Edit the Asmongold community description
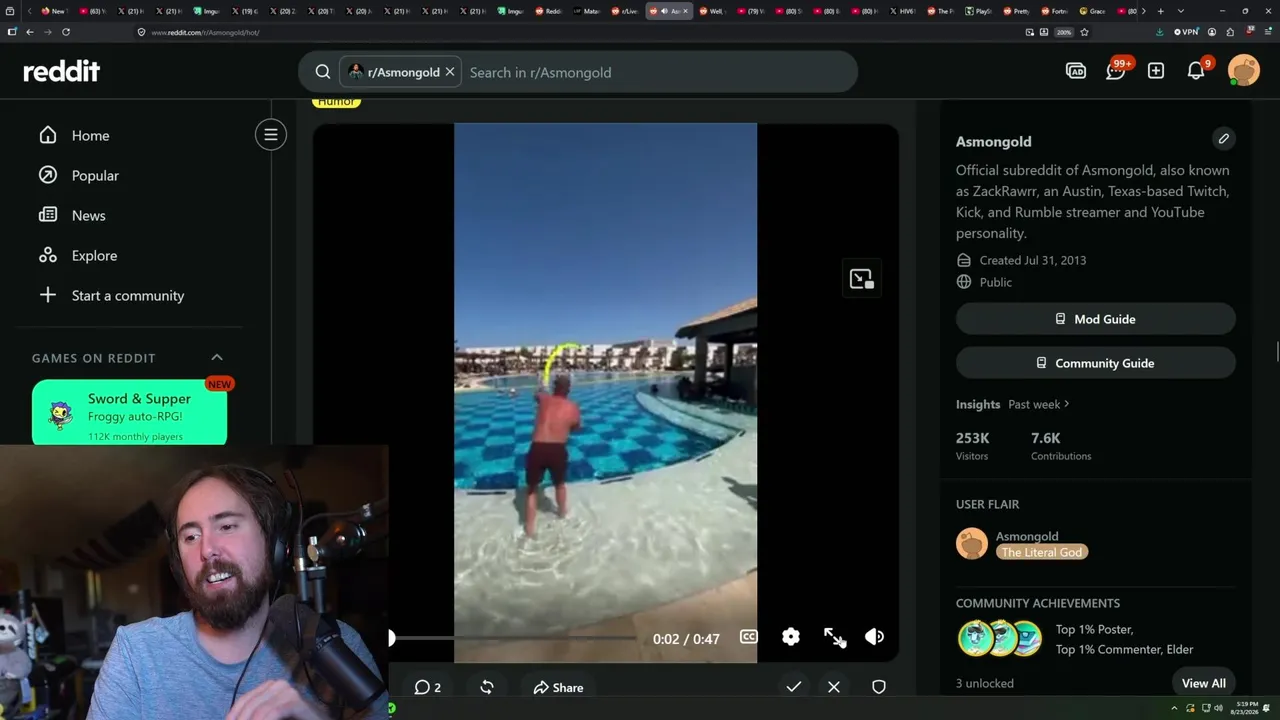 click(1223, 139)
